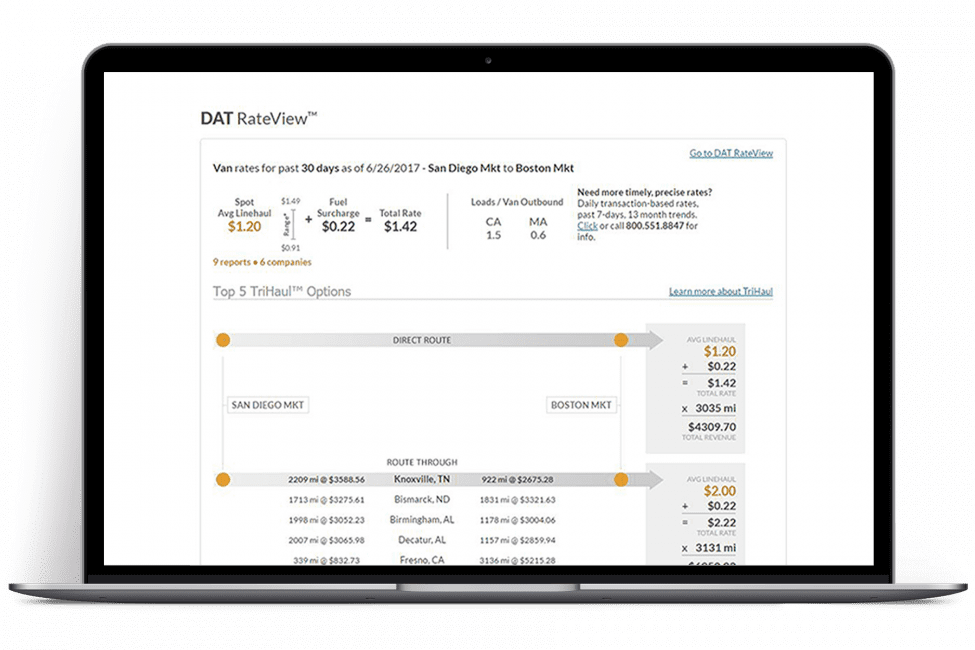Image resolution: width=975 pixels, height=650 pixels.
Task: Click "9 reports • 6 companies" text
Action: pyautogui.click(x=262, y=262)
